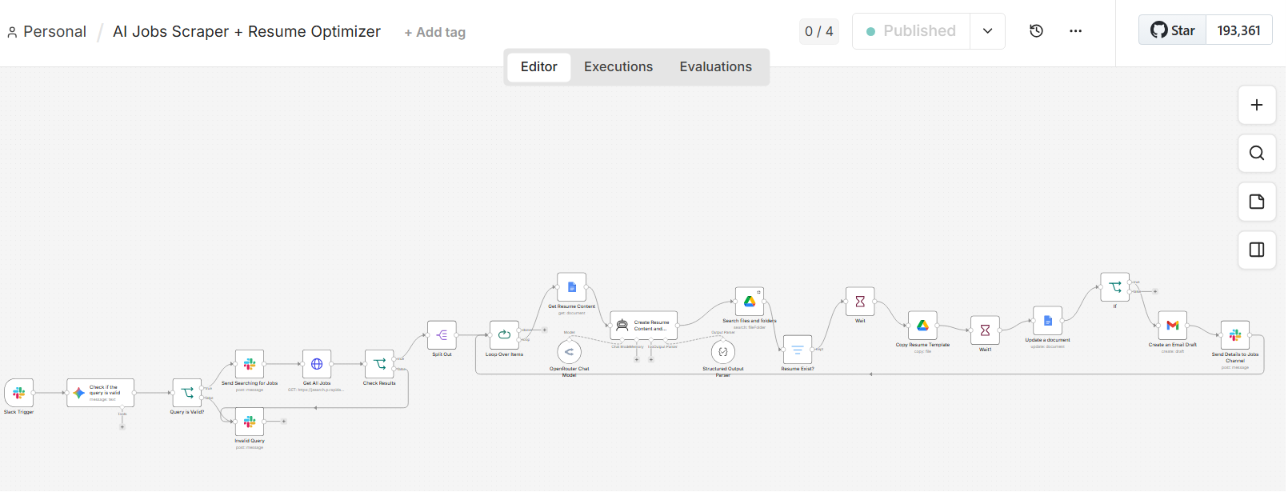
Task: Click the AI Jobs Scraper + Resume Optimizer title
Action: pos(247,31)
